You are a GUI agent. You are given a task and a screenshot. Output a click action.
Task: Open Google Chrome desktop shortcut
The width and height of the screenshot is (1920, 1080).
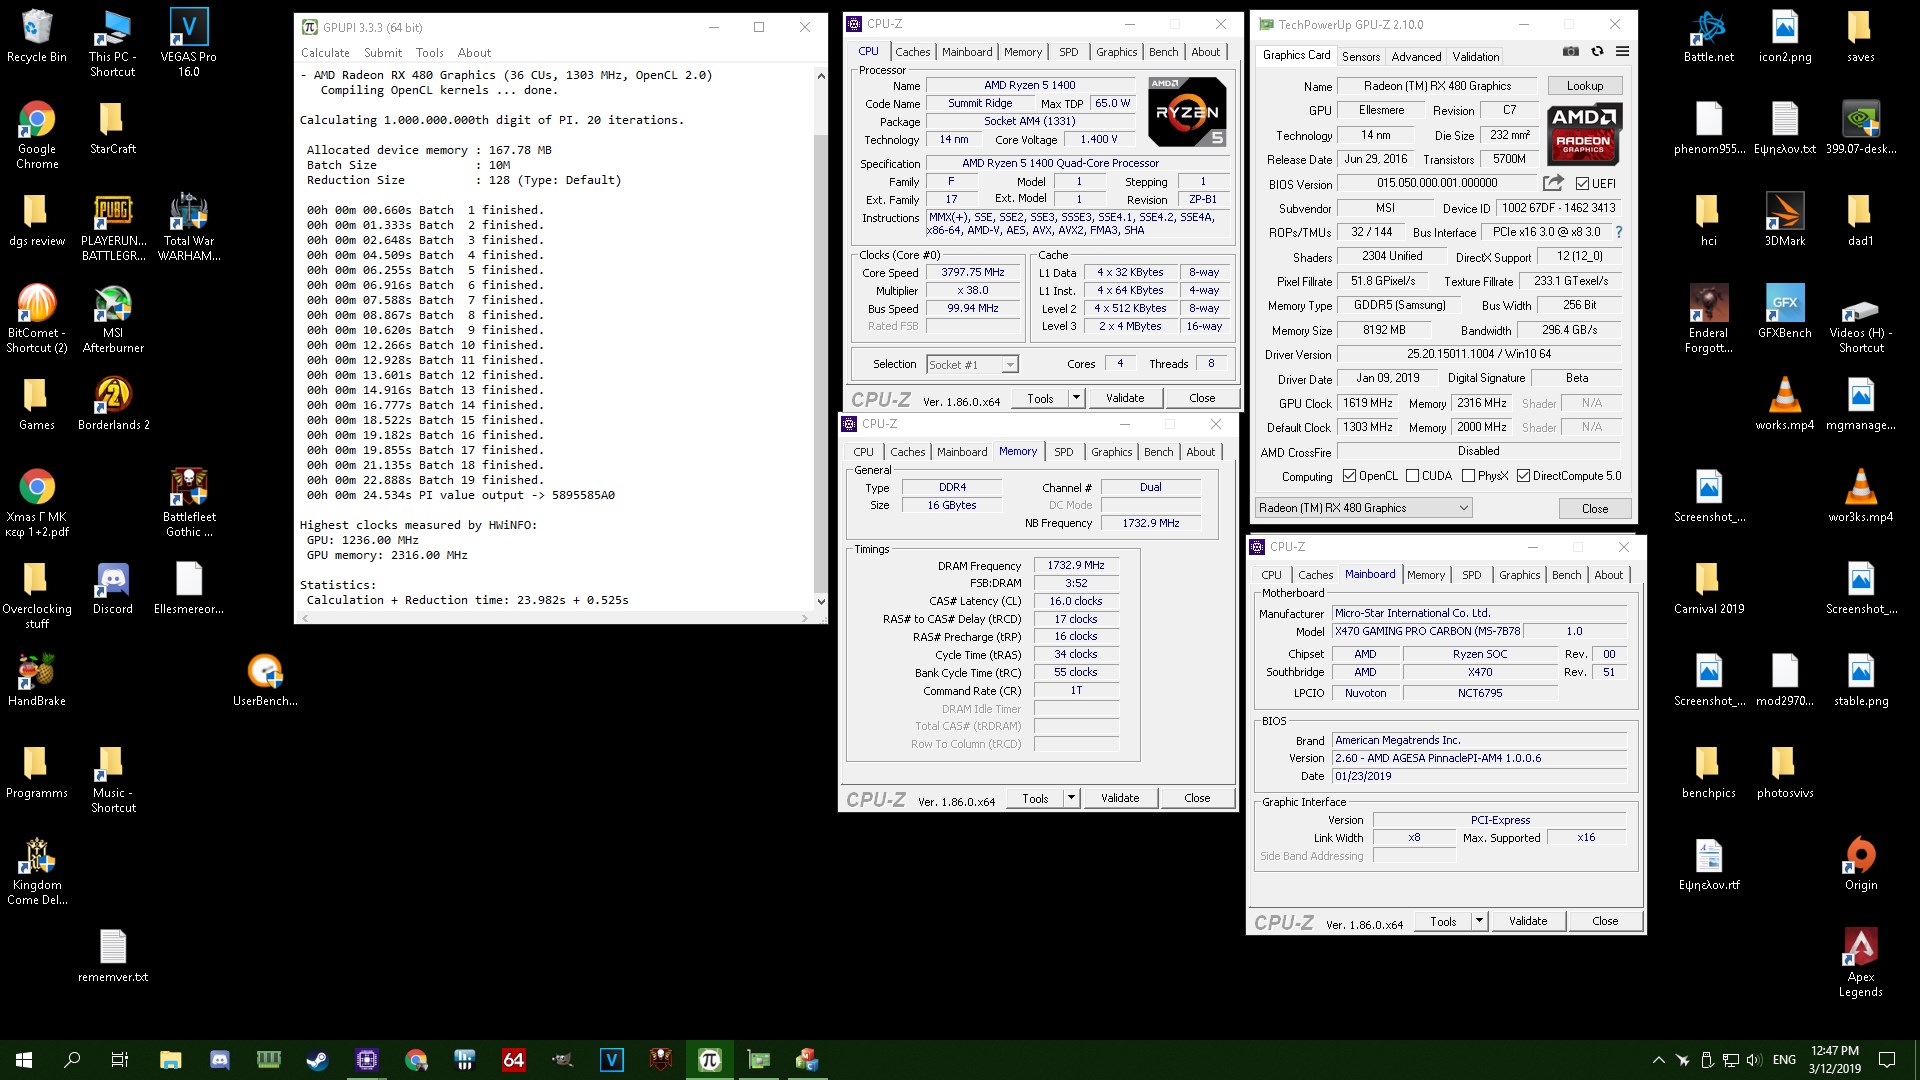click(37, 135)
